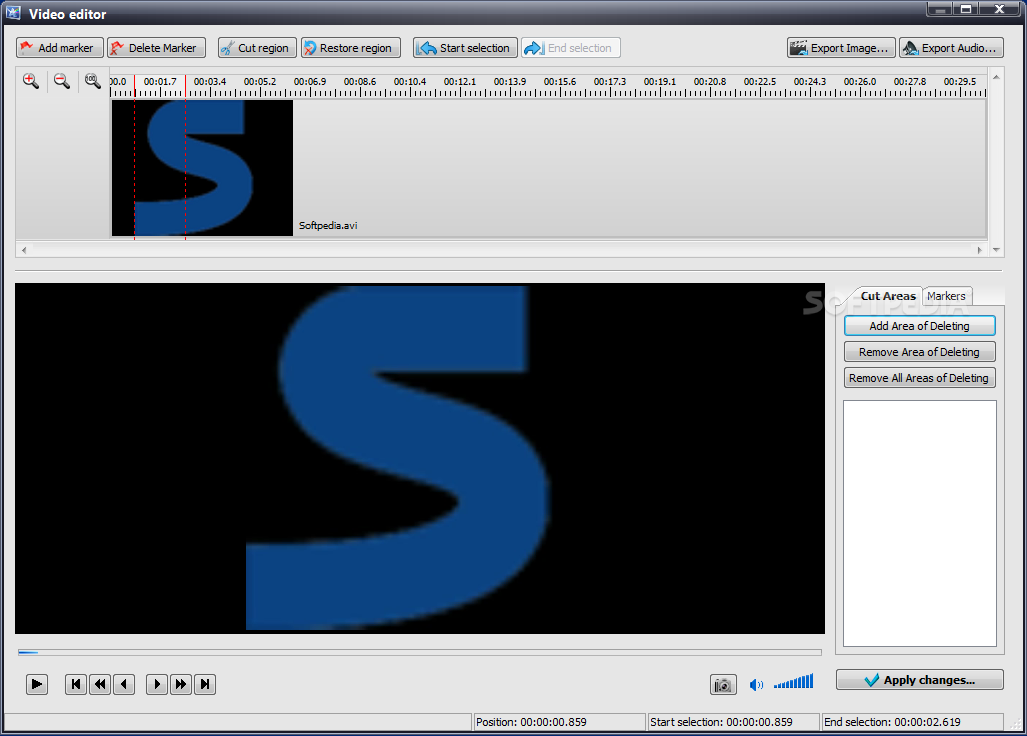This screenshot has width=1027, height=736.
Task: Apply changes to the video
Action: click(920, 680)
